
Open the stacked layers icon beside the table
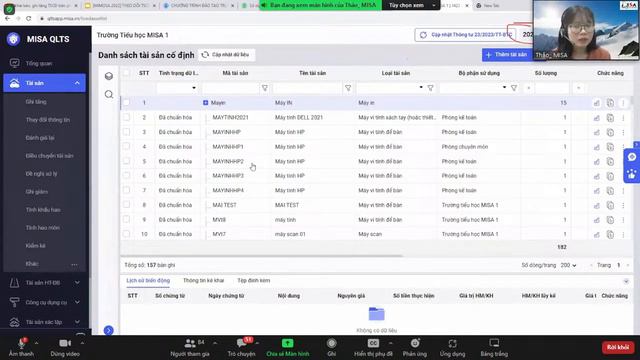109,76
